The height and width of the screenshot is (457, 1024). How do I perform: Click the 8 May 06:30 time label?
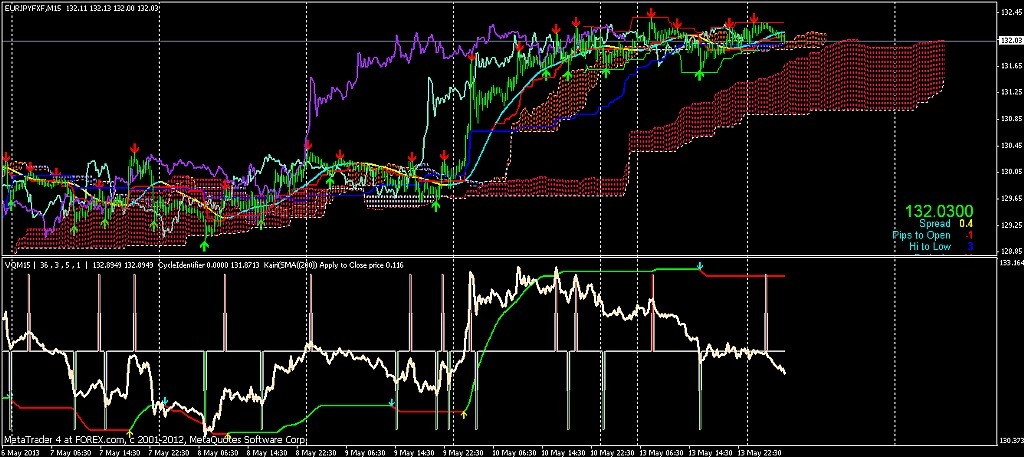pos(219,452)
